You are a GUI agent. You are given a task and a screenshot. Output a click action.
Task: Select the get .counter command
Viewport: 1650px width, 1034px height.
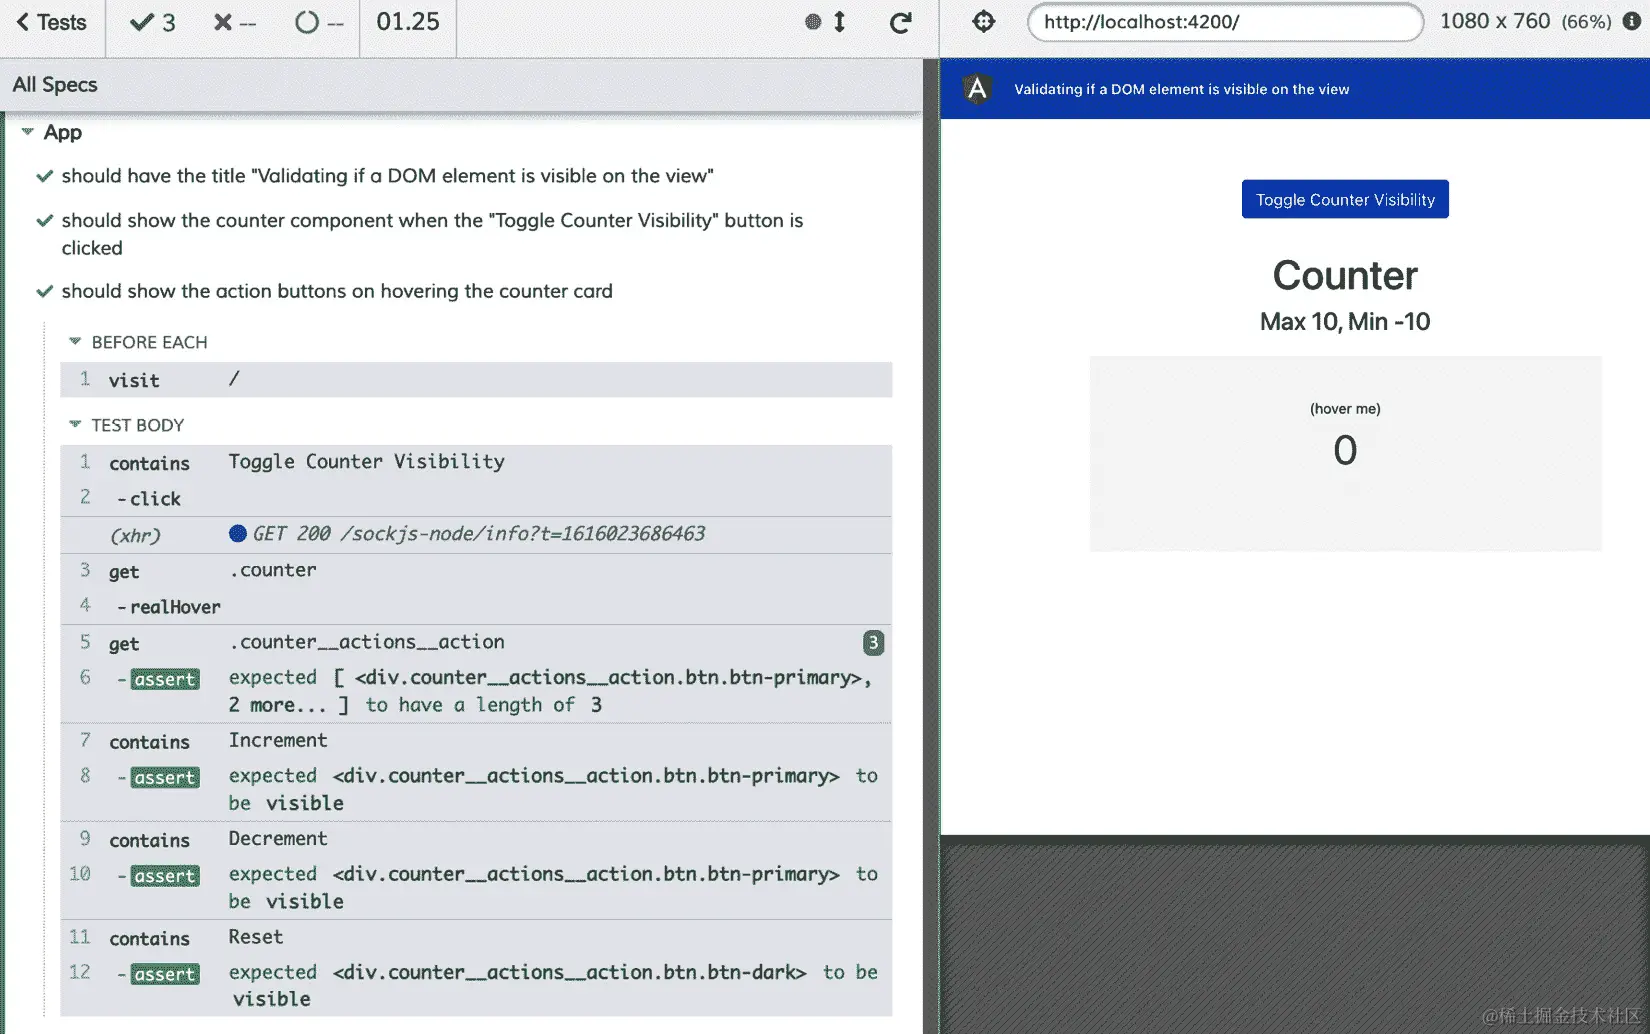click(476, 571)
